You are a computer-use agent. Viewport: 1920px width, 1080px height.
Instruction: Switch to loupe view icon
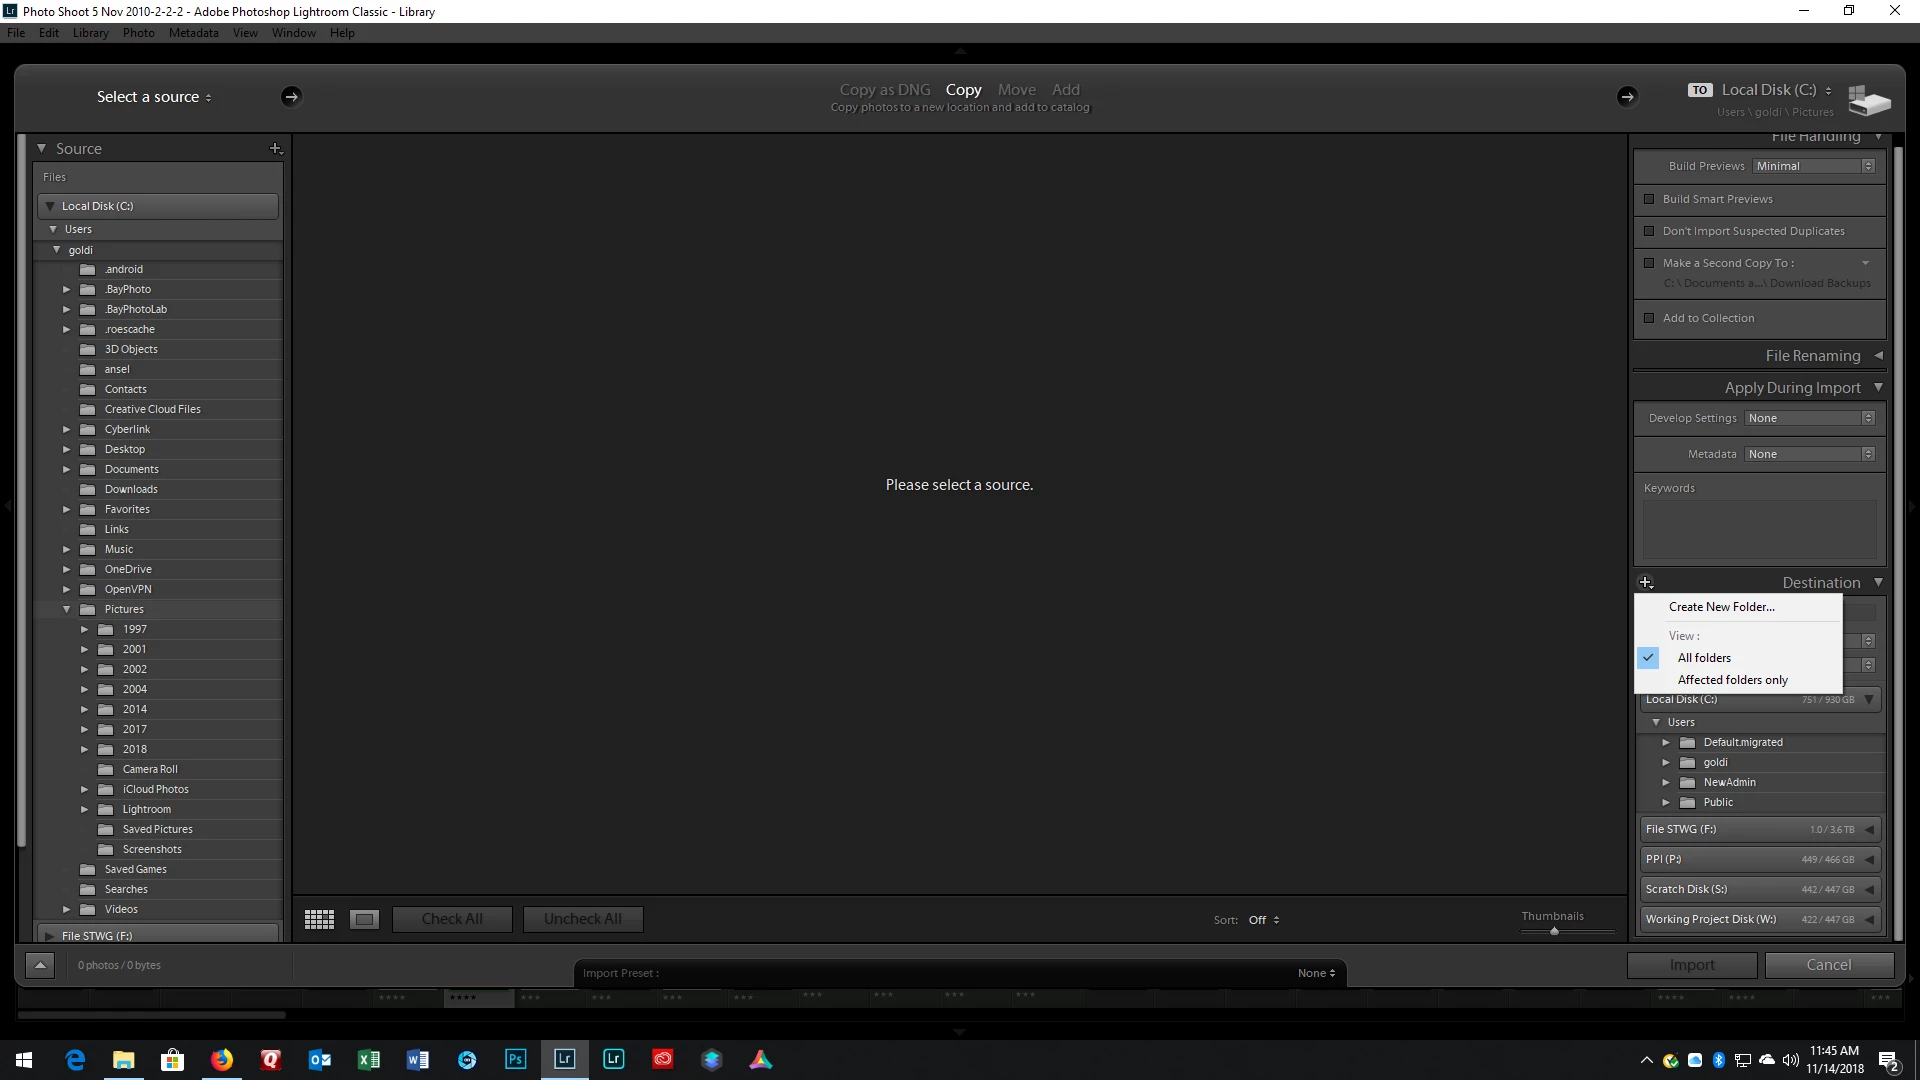[x=364, y=919]
